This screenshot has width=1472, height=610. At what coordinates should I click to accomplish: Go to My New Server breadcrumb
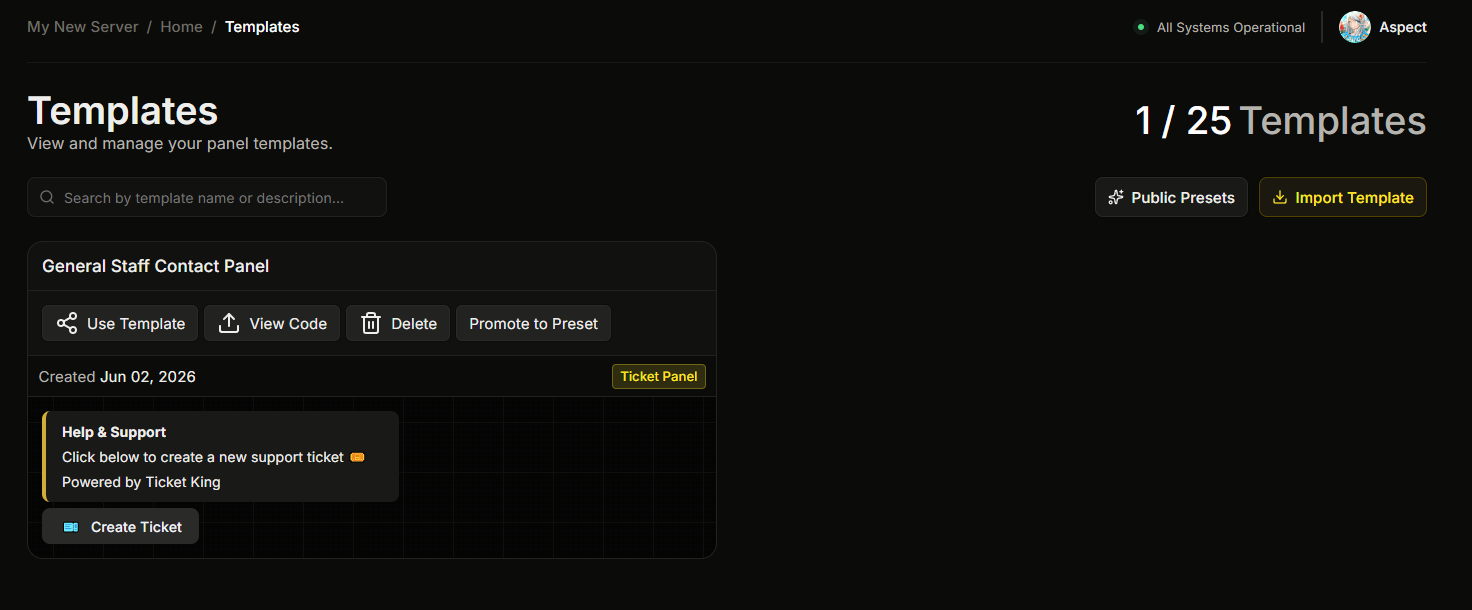coord(83,27)
